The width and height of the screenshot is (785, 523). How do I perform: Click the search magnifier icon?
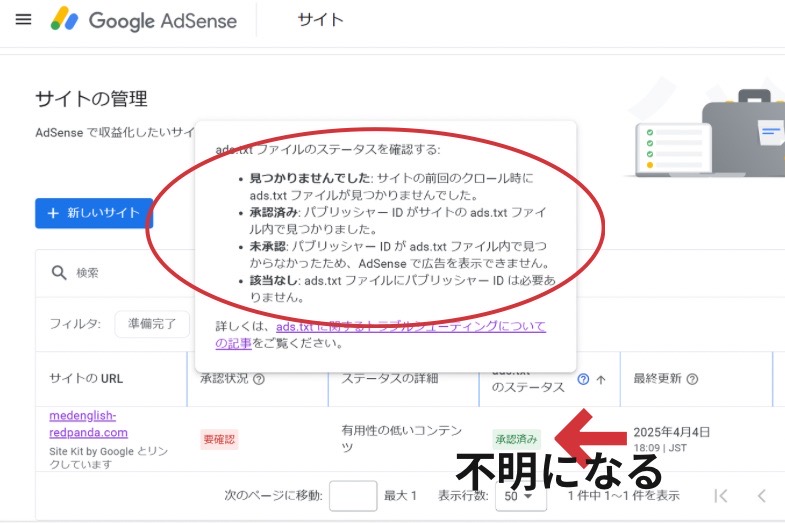[59, 273]
